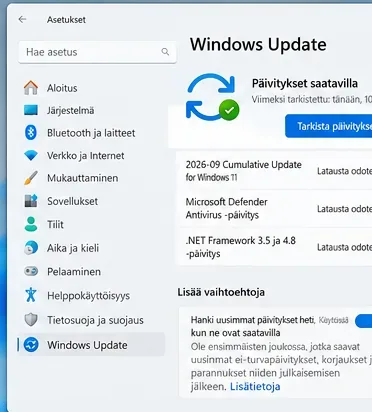This screenshot has height=412, width=372.
Task: Open Mukauttaminen settings page
Action: [x=83, y=178]
